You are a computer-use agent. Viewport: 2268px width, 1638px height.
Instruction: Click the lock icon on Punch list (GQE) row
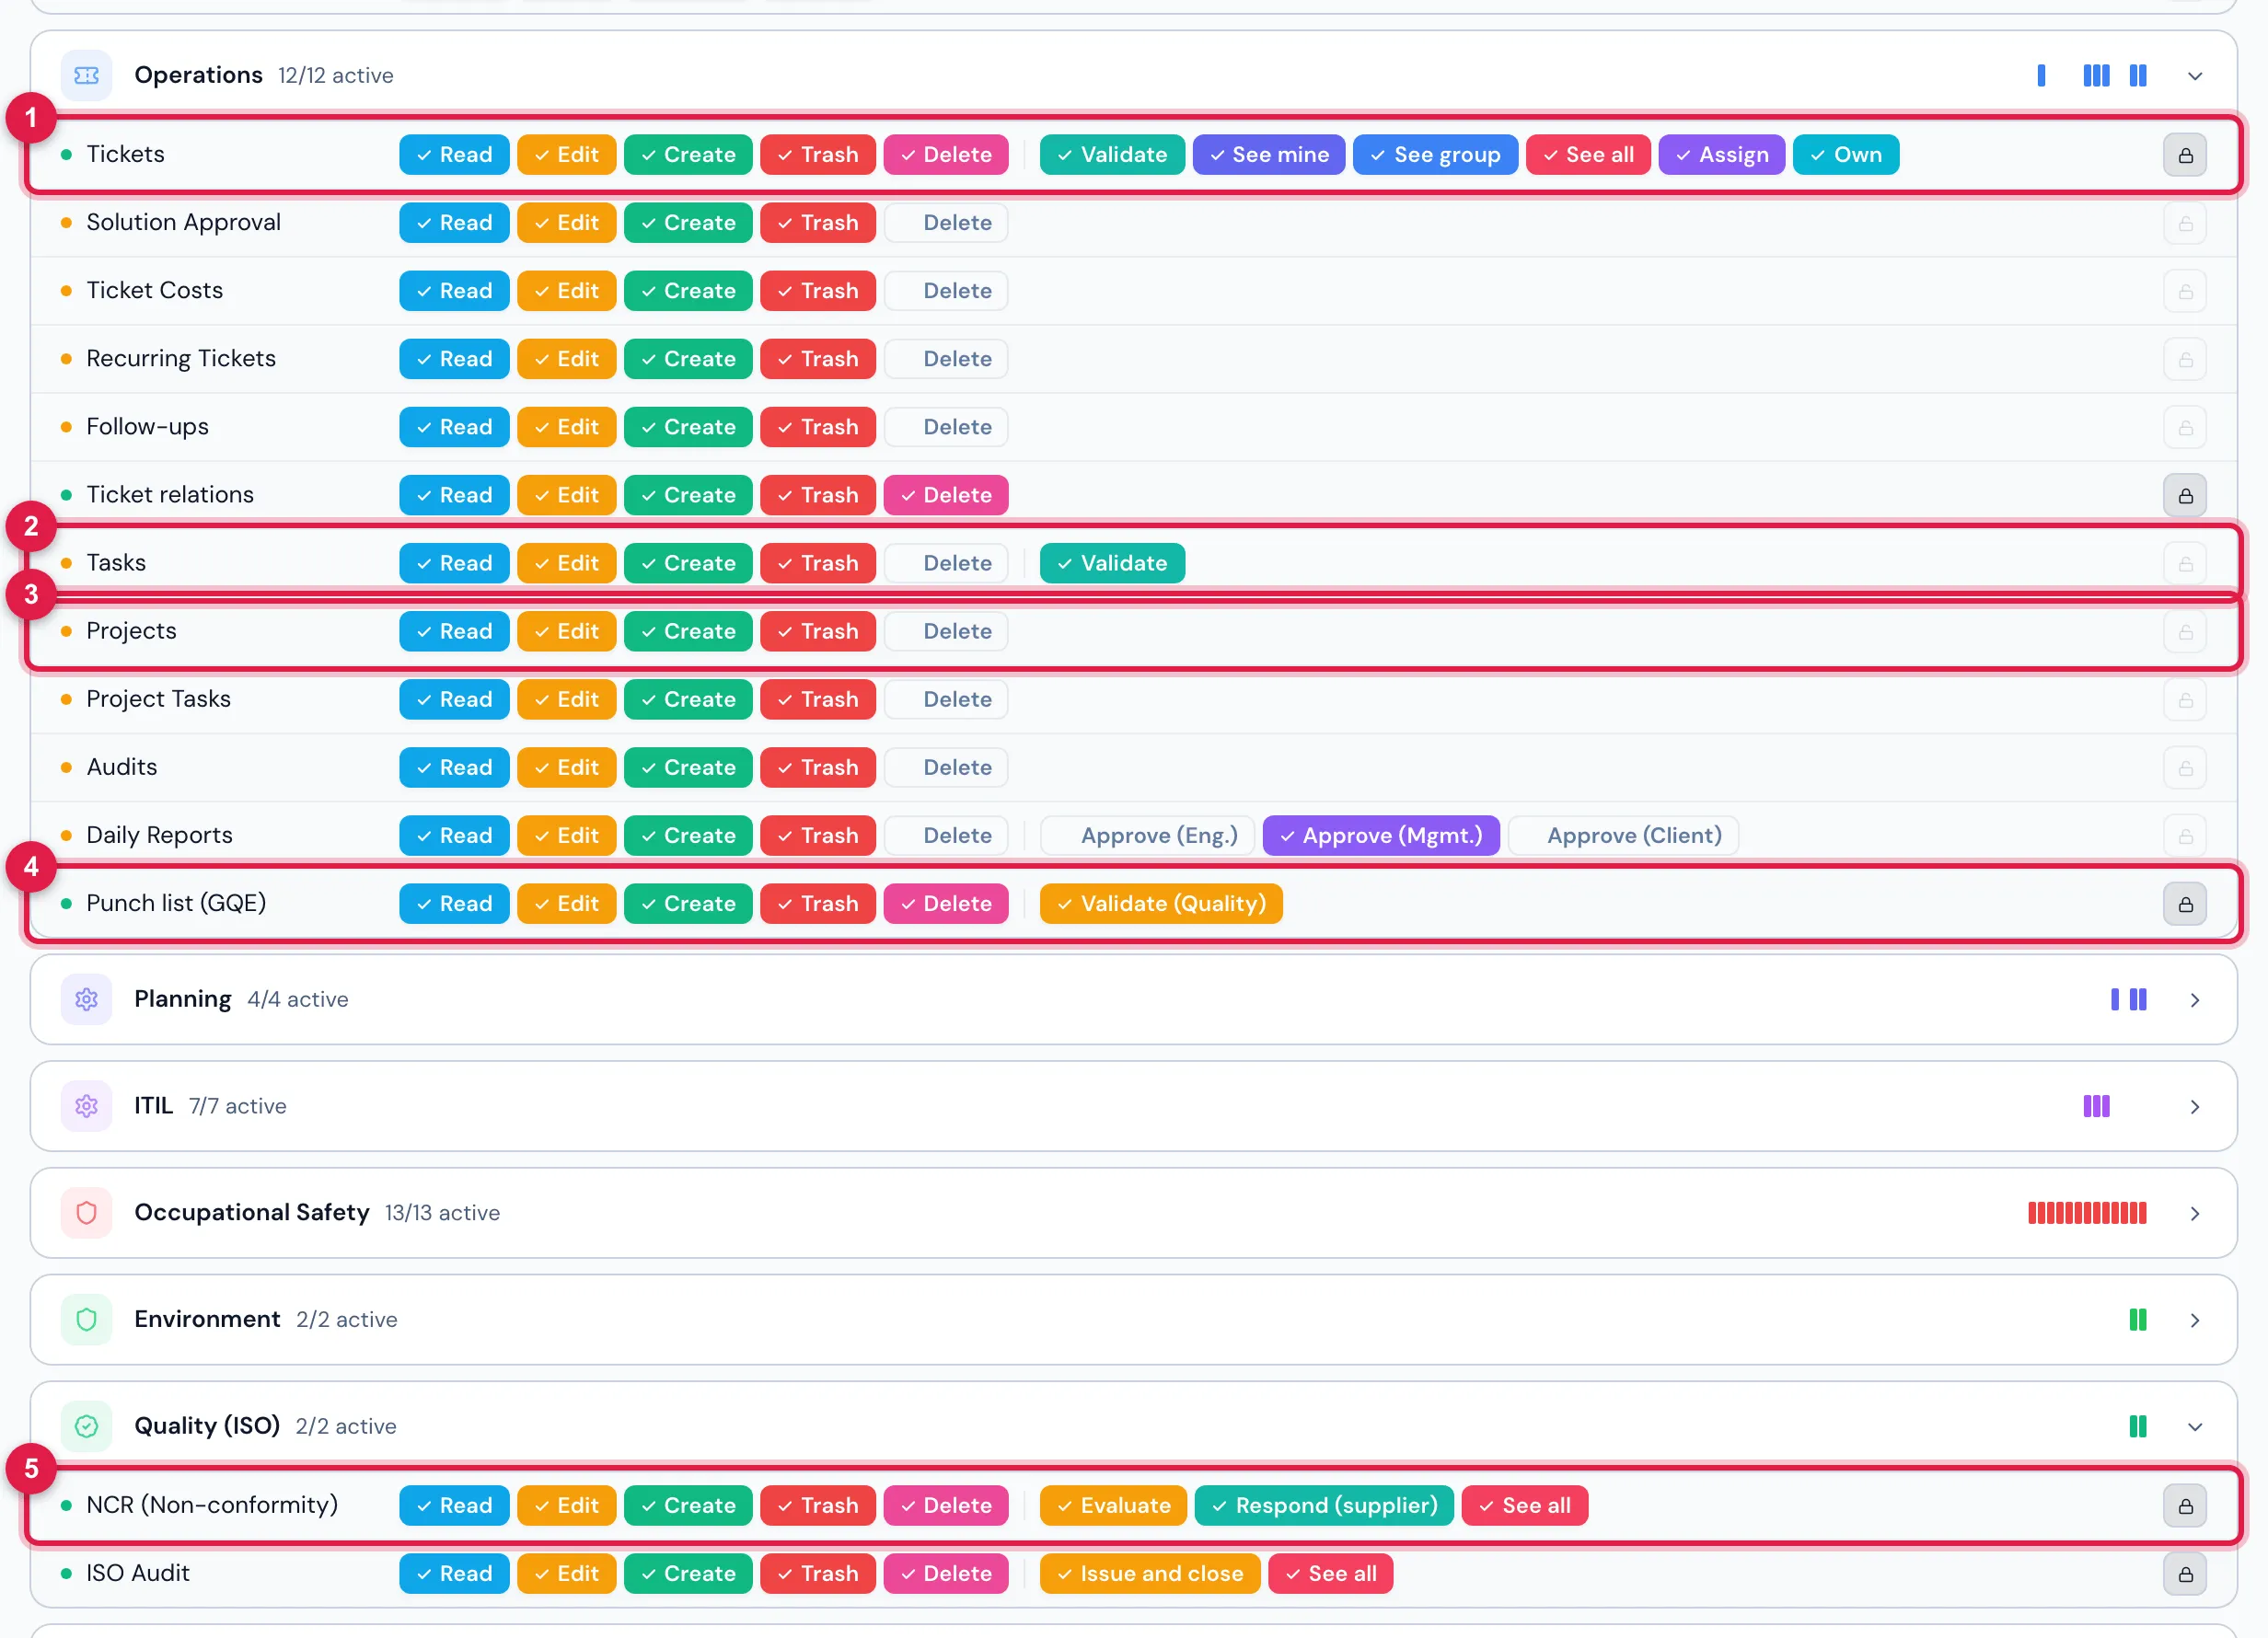(x=2185, y=904)
